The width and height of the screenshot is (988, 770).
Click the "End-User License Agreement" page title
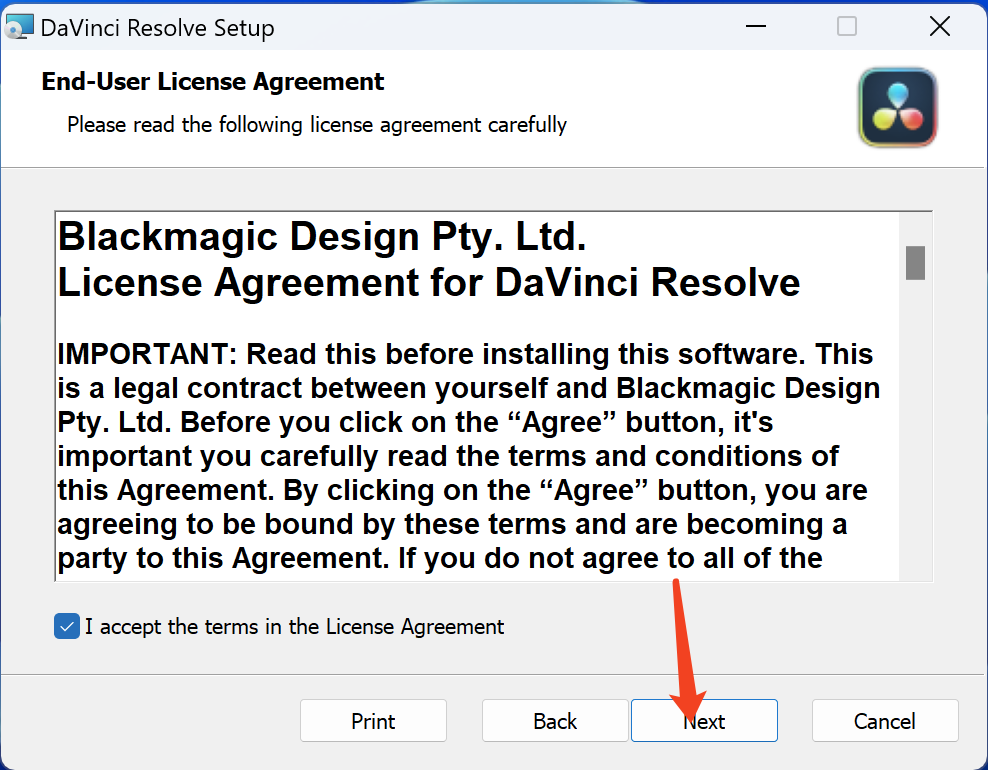(212, 81)
